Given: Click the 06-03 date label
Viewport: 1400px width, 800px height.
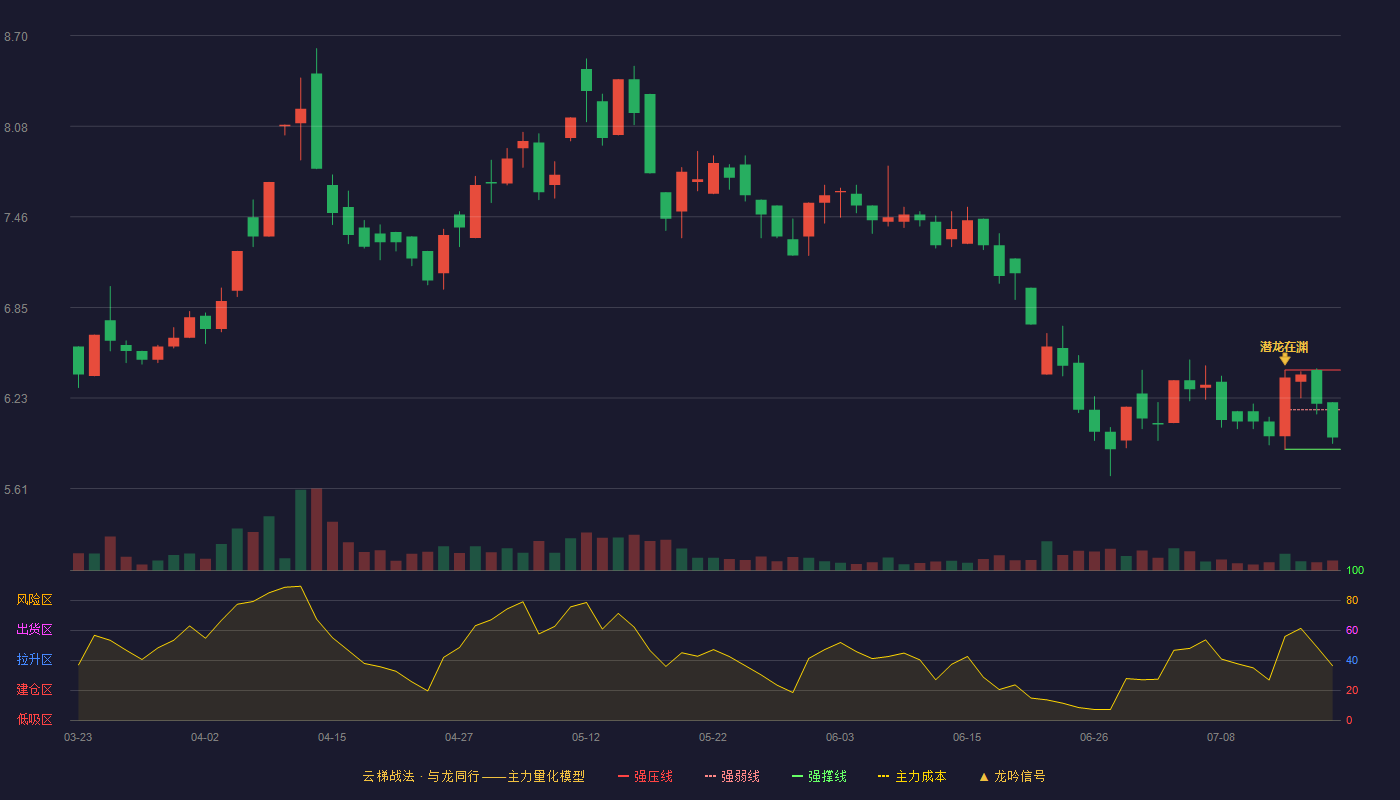Looking at the screenshot, I should coord(840,737).
